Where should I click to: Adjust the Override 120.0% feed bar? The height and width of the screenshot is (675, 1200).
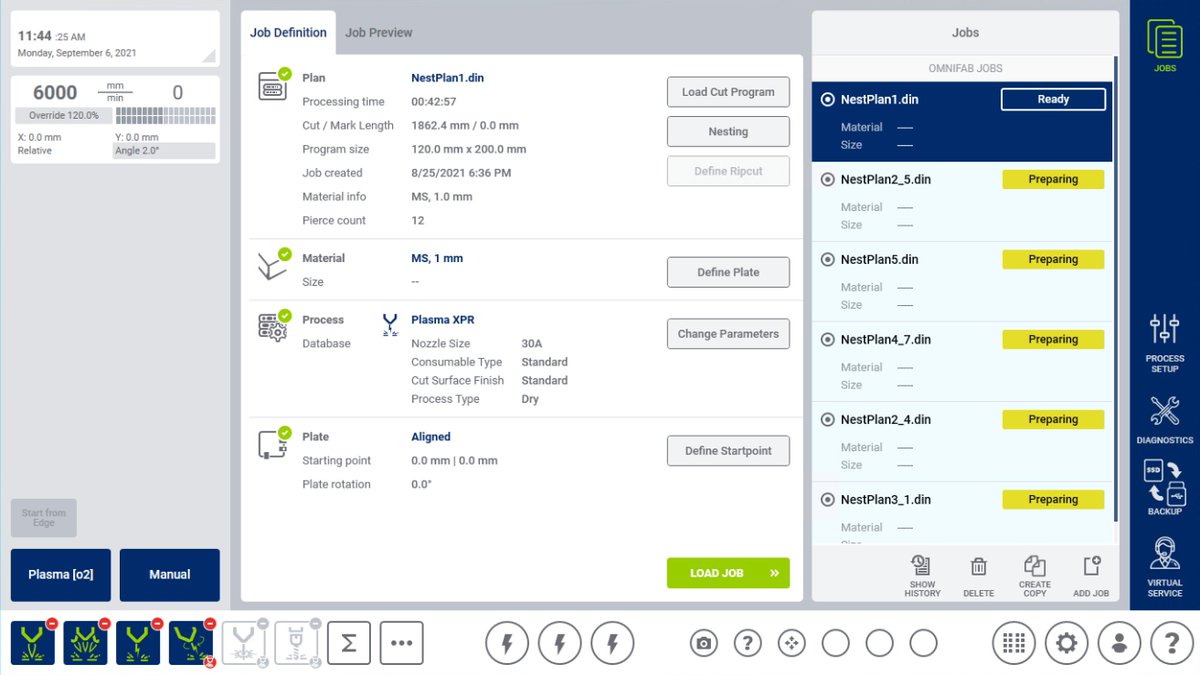pos(115,116)
